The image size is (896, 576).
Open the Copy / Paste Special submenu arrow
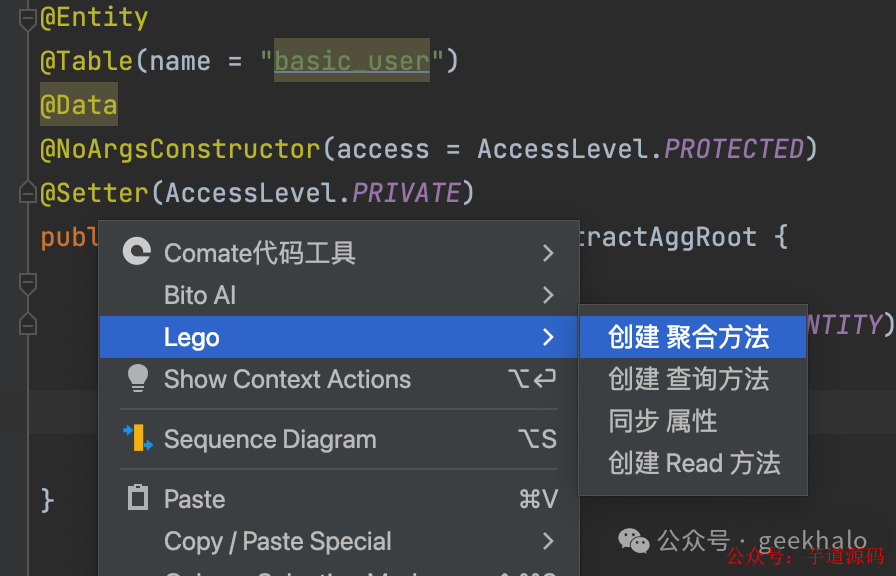[548, 541]
